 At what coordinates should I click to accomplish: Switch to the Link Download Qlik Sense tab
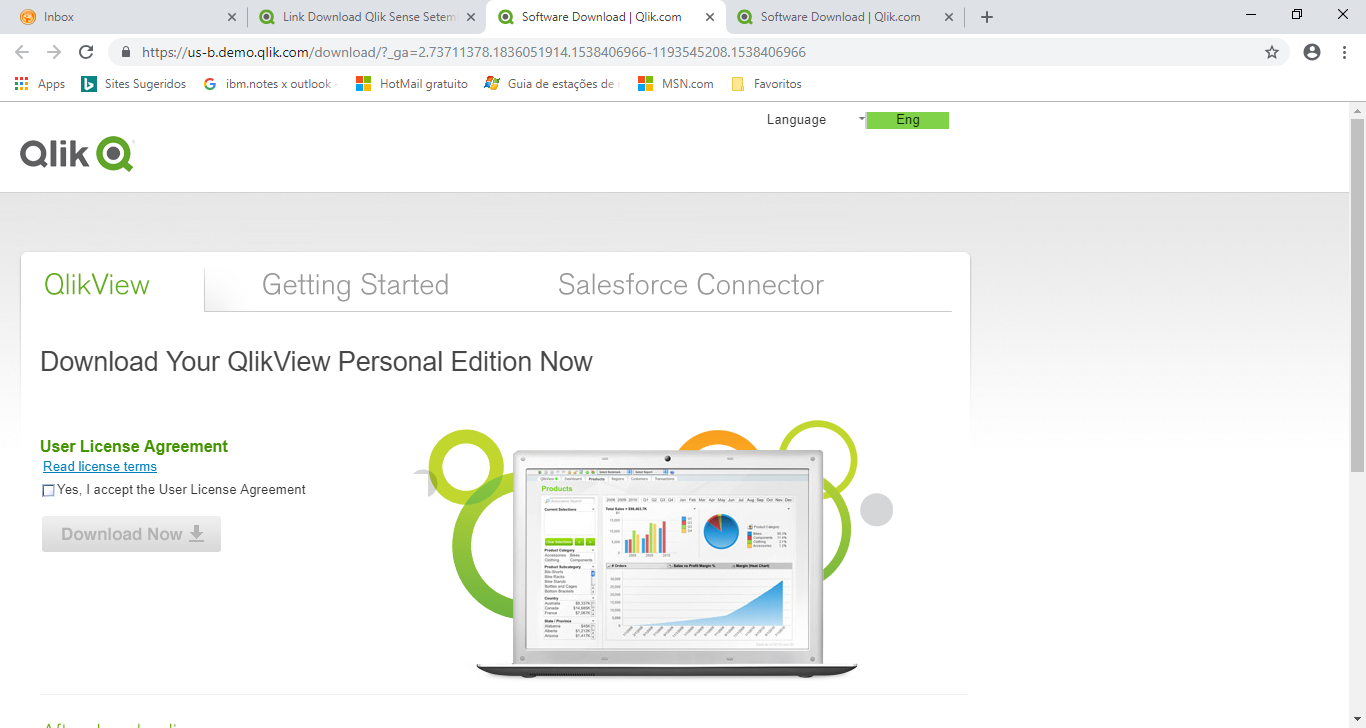[x=366, y=17]
